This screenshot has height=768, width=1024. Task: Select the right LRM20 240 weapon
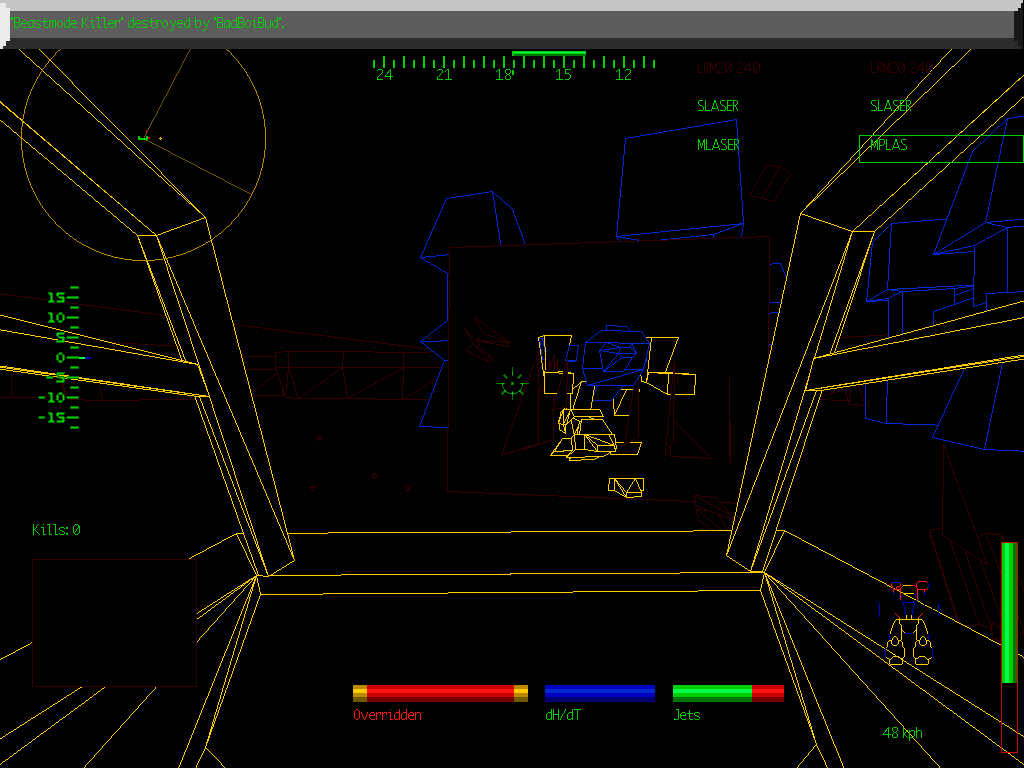click(900, 68)
